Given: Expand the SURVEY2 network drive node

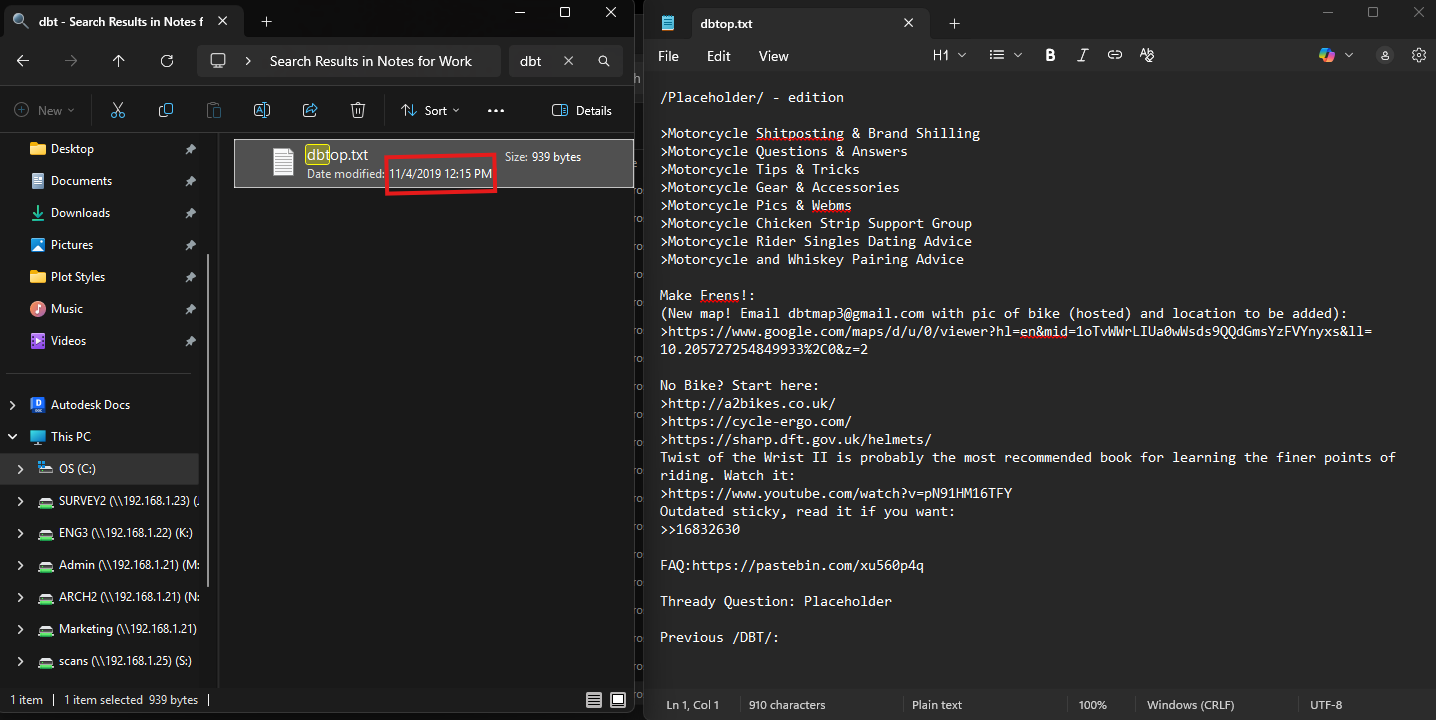Looking at the screenshot, I should [x=21, y=501].
